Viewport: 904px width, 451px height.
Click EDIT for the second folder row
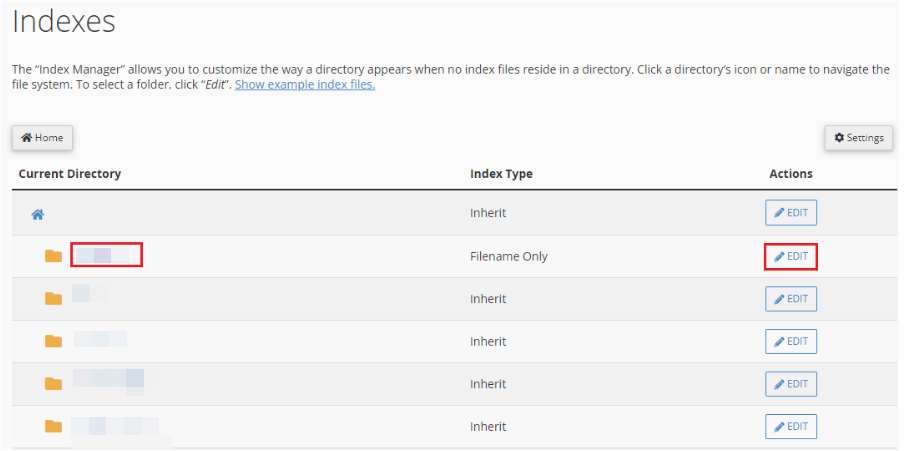(791, 299)
